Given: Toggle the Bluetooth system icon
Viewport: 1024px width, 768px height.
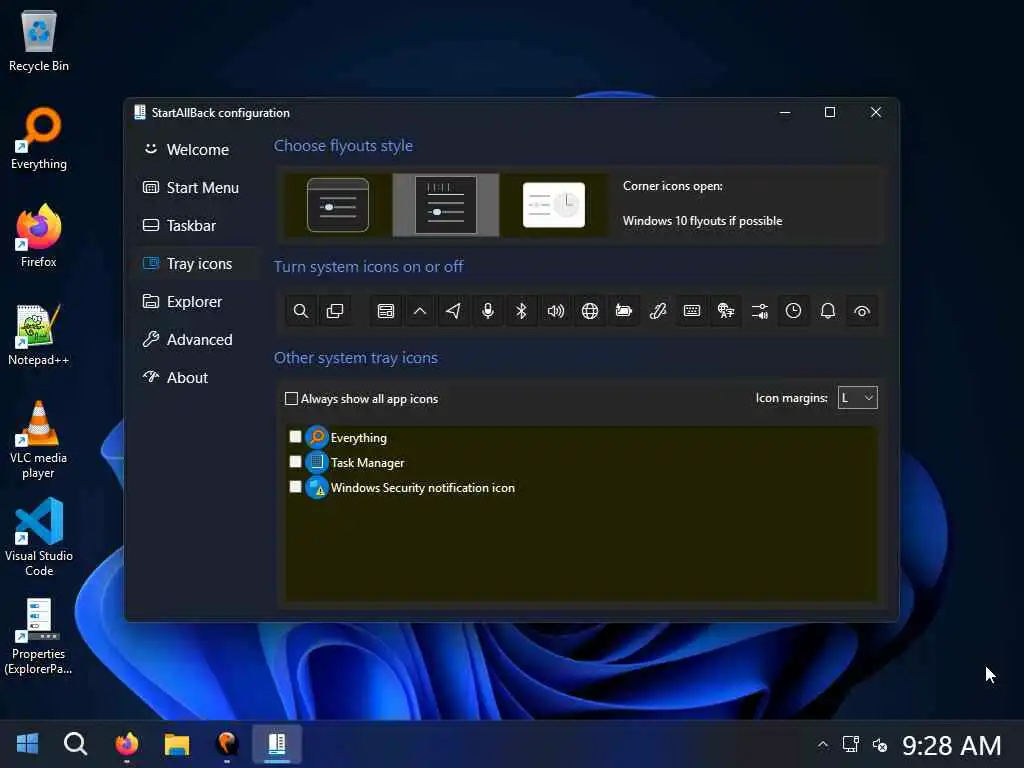Looking at the screenshot, I should click(x=522, y=311).
